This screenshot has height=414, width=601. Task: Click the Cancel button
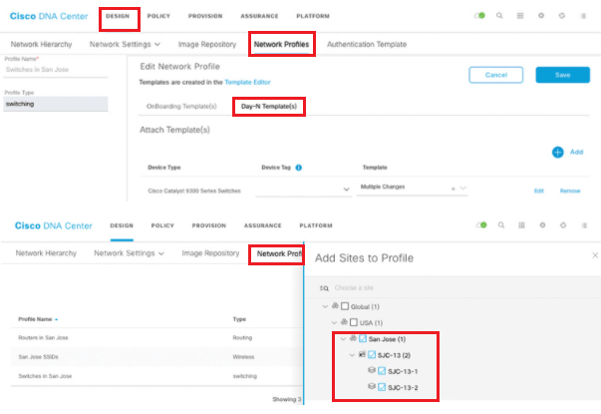496,75
